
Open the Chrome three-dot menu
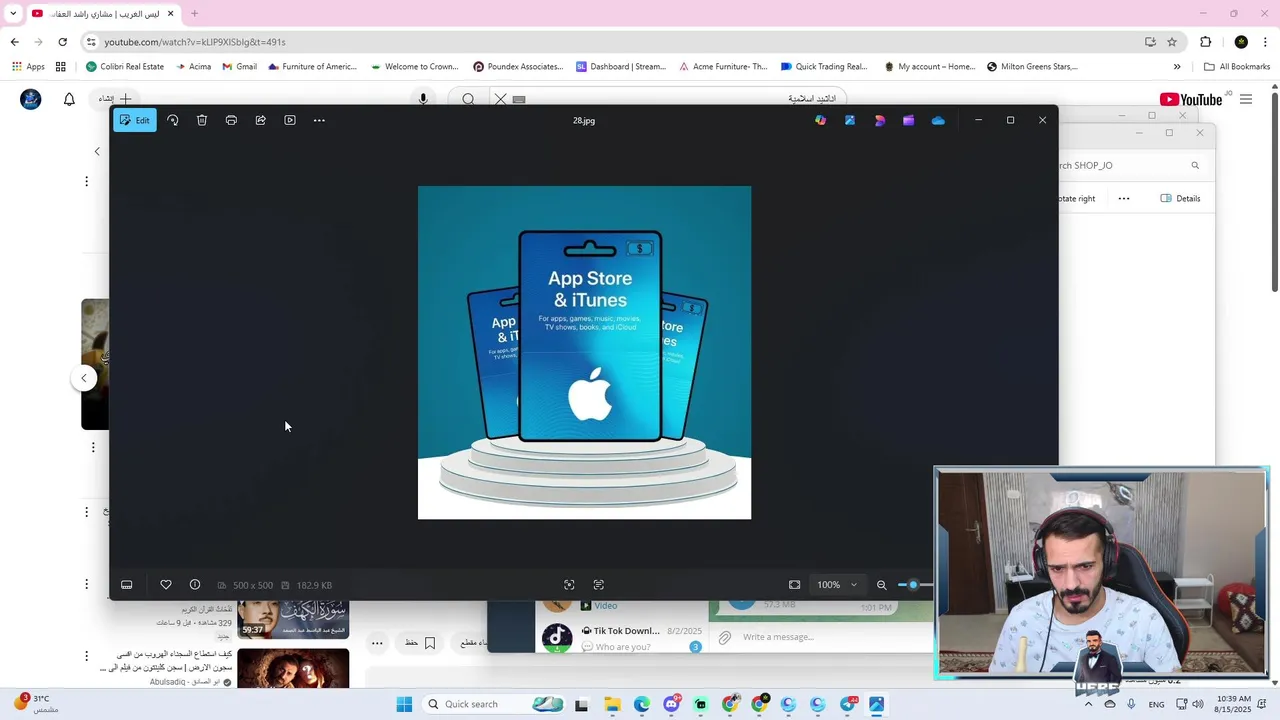tap(1266, 42)
